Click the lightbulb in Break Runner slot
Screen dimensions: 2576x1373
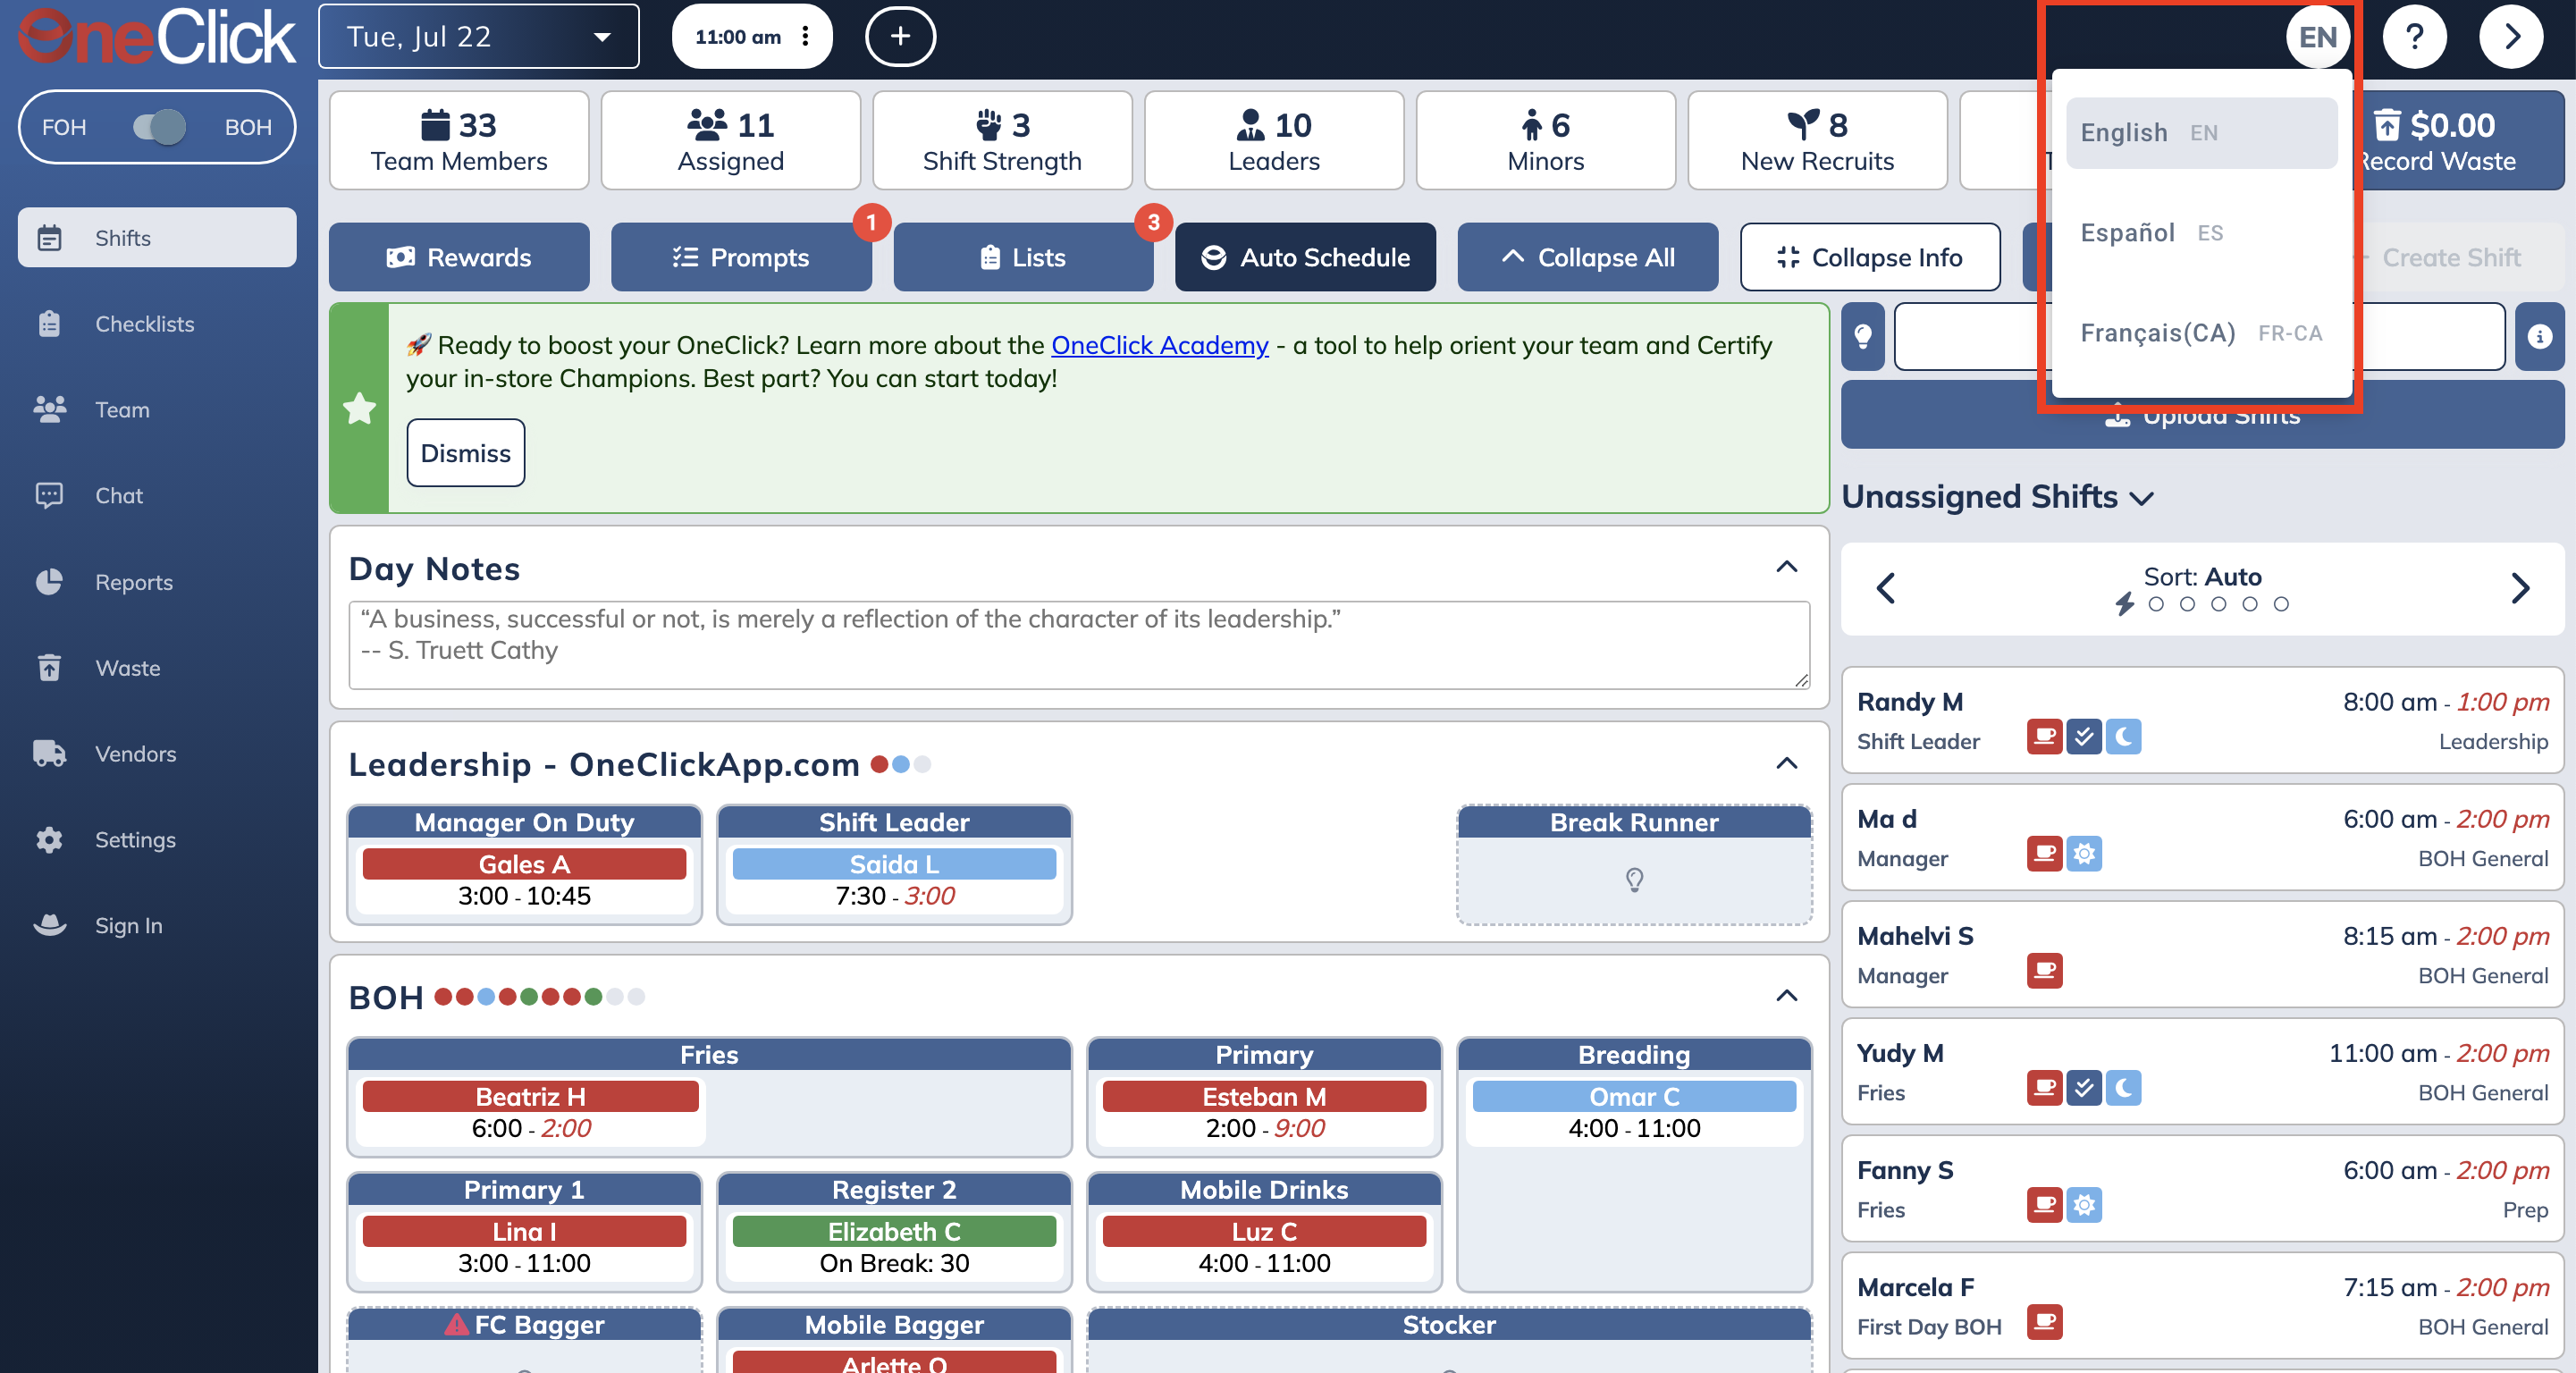tap(1634, 880)
